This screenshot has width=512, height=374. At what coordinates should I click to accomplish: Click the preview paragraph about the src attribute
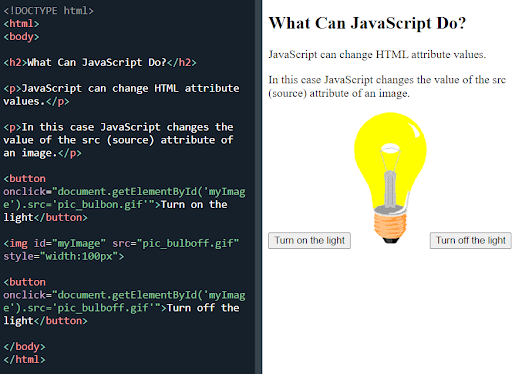tap(387, 86)
